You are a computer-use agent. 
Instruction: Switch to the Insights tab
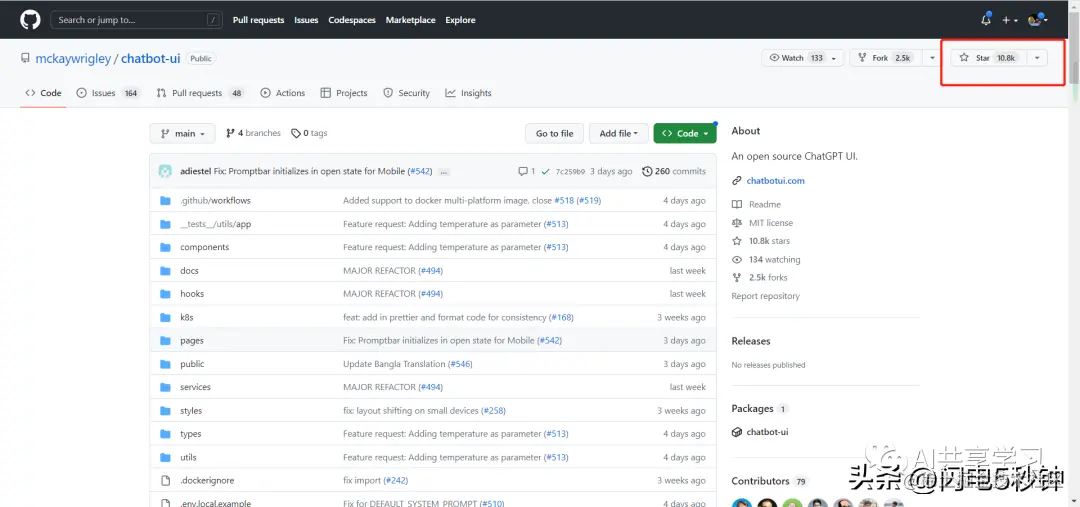pos(468,93)
